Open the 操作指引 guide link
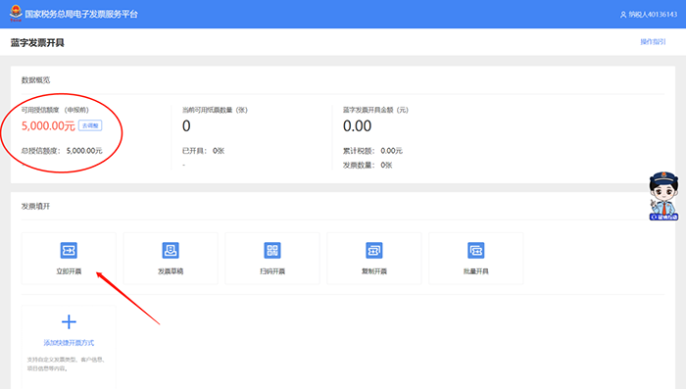686x389 pixels. pyautogui.click(x=653, y=42)
